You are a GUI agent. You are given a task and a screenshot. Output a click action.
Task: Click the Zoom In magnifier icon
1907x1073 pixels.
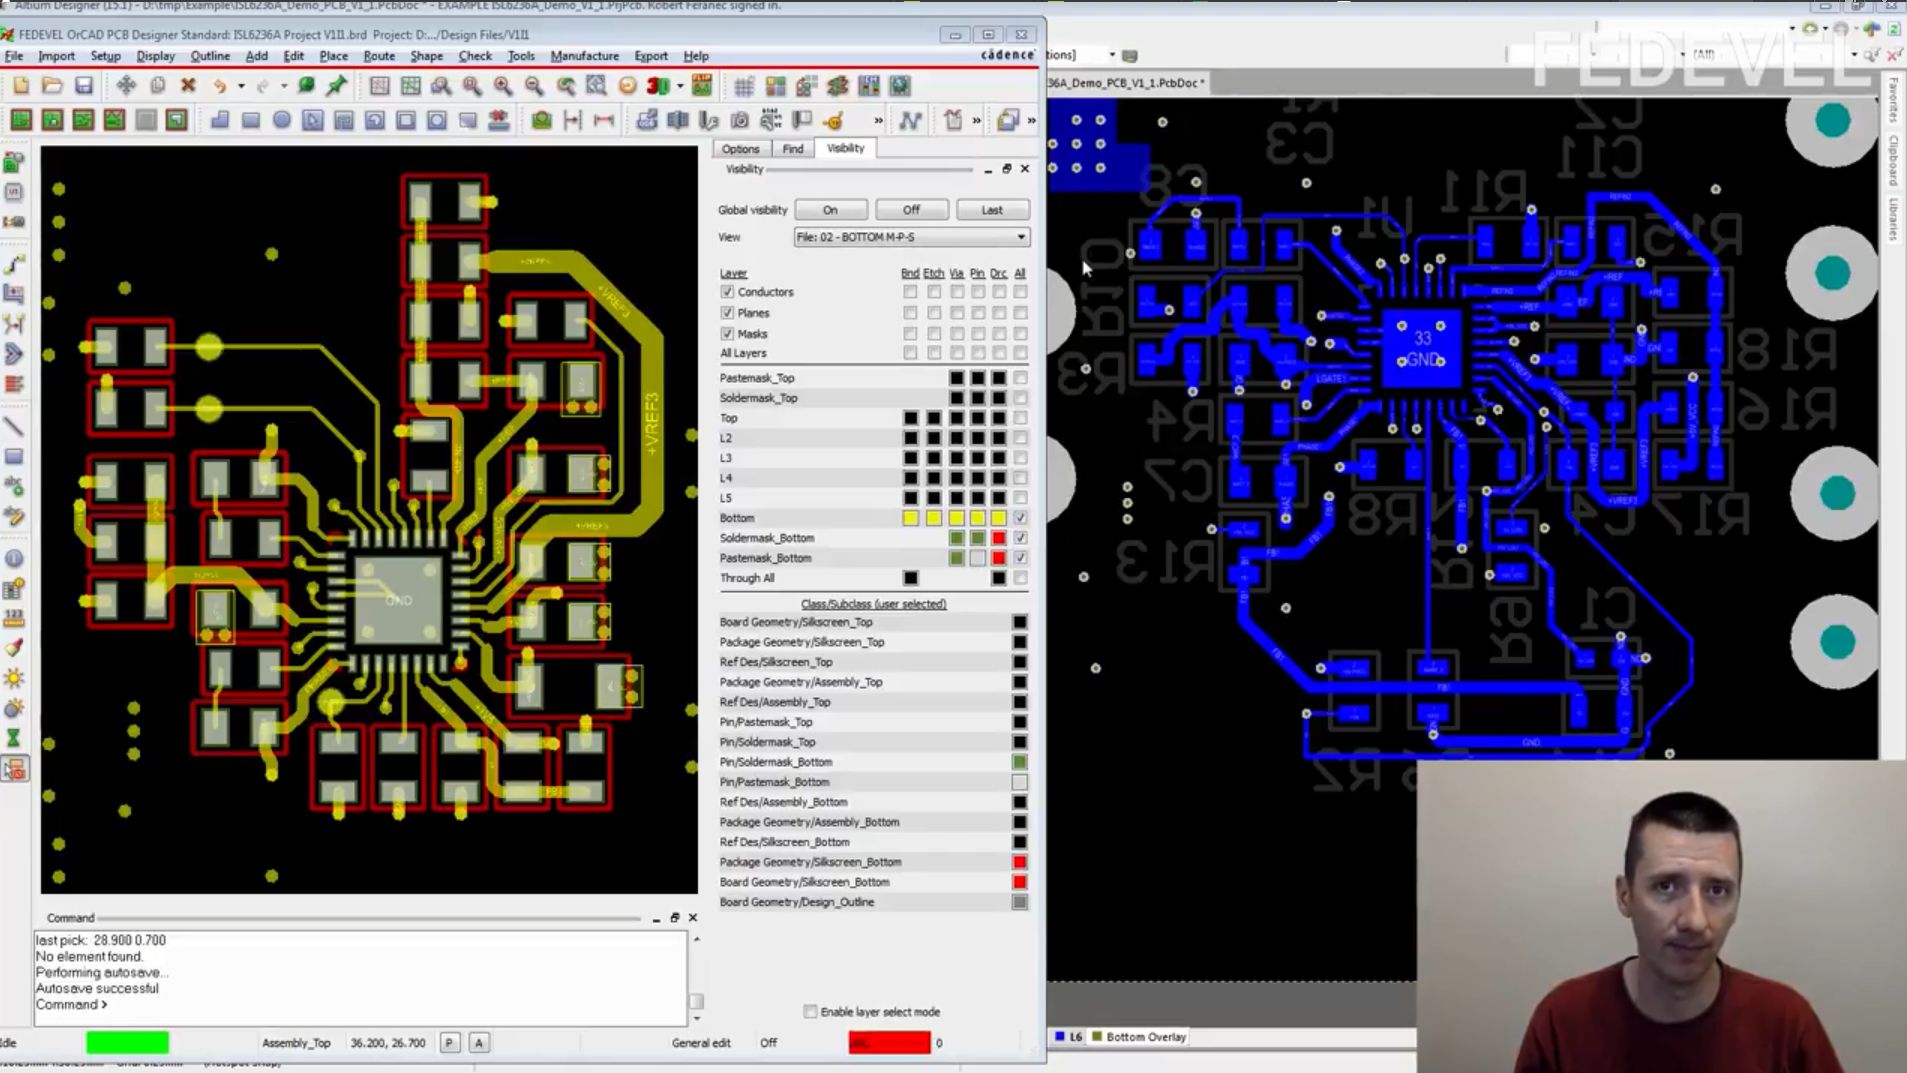tap(503, 86)
